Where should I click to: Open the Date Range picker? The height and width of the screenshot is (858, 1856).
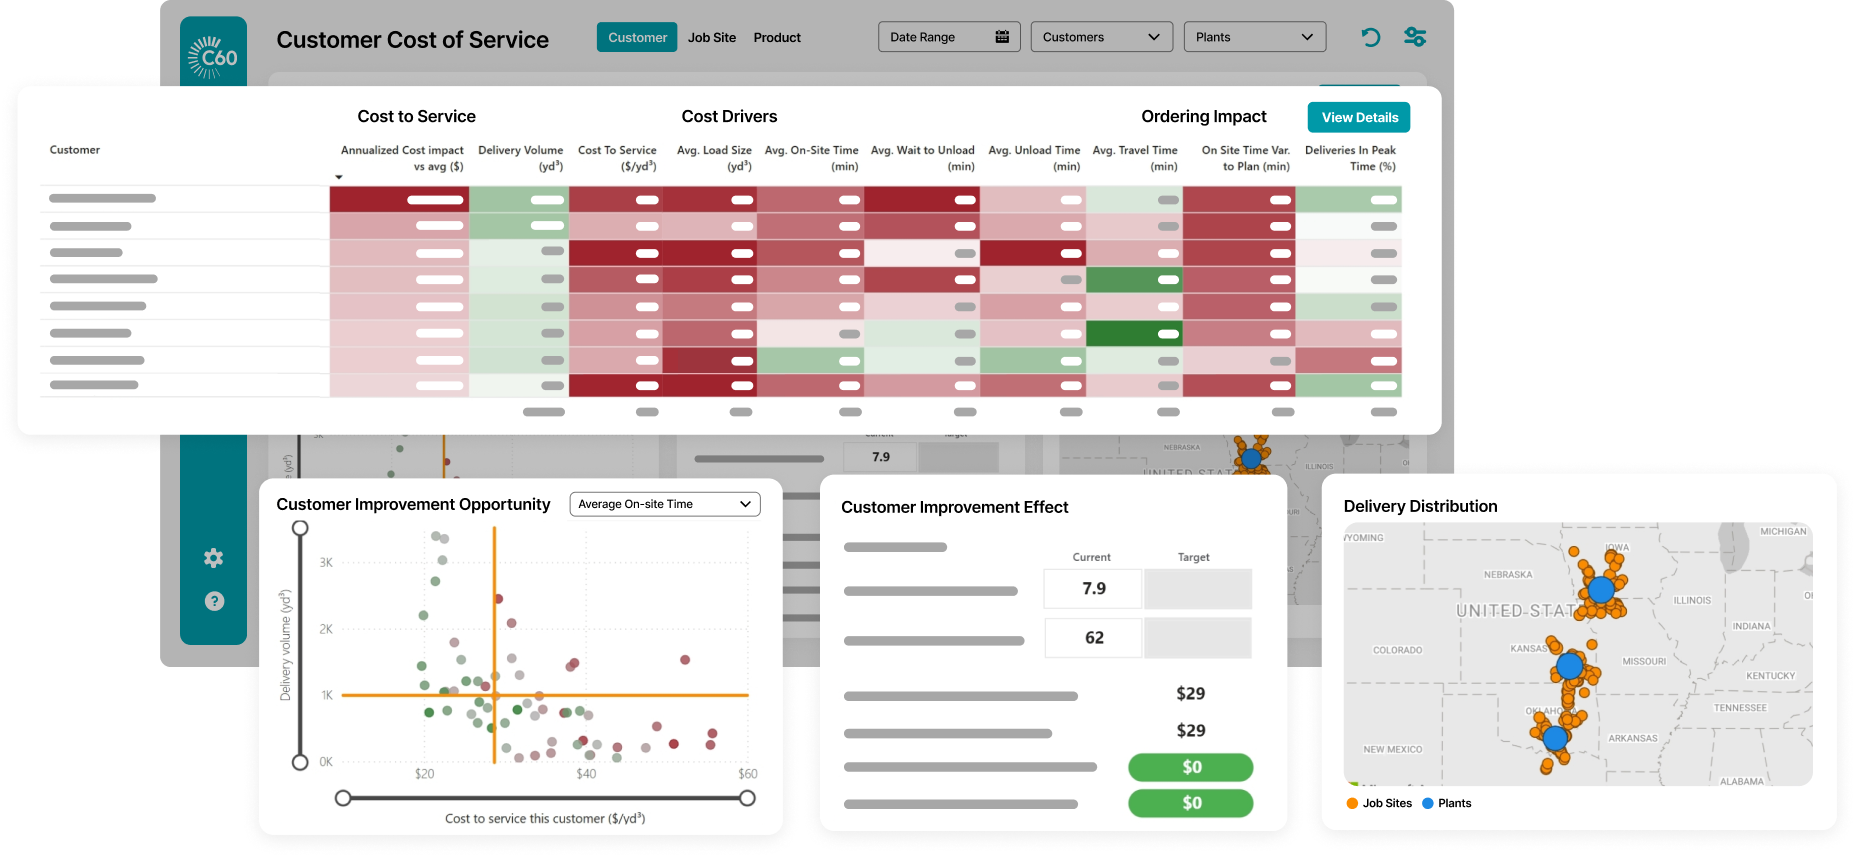click(949, 37)
